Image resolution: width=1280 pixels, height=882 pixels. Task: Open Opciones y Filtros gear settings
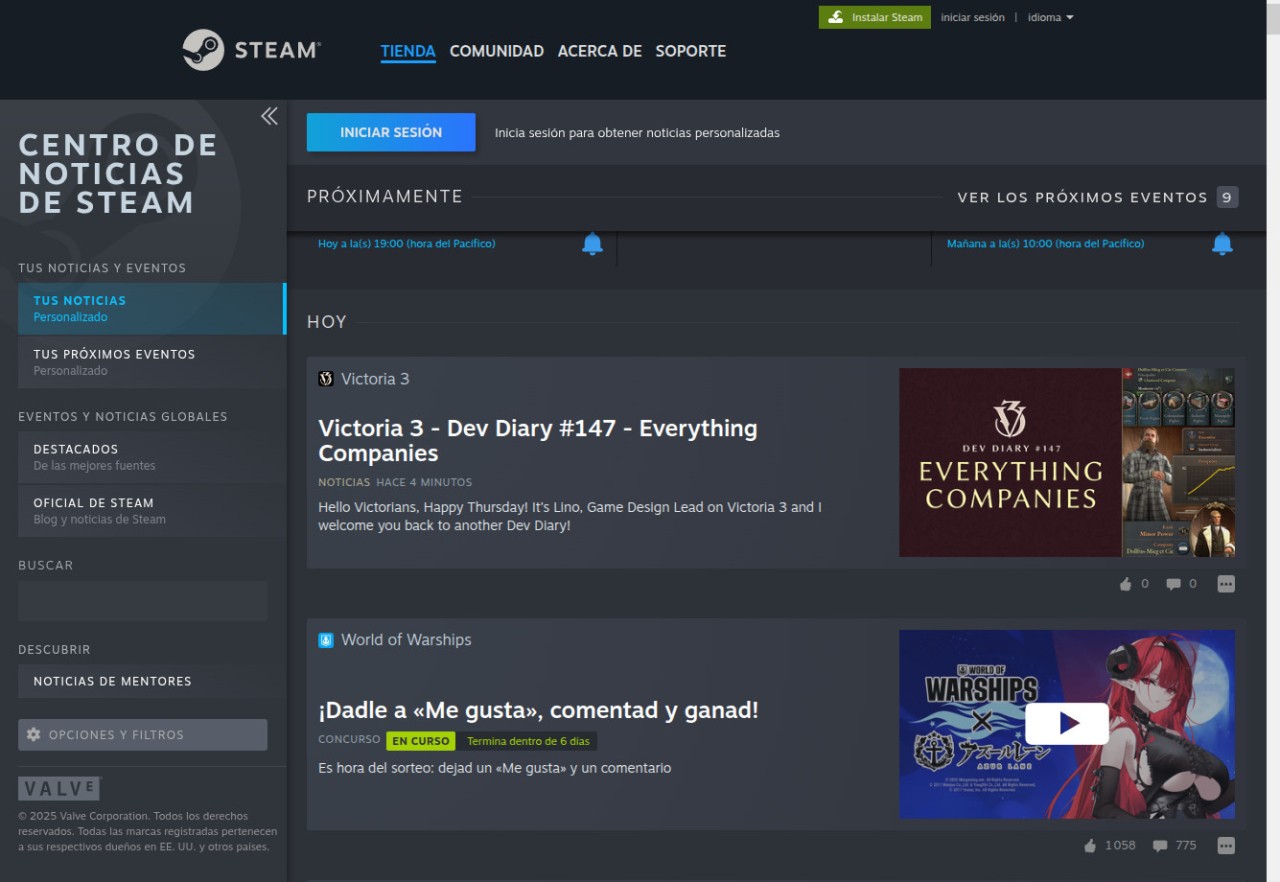point(143,735)
